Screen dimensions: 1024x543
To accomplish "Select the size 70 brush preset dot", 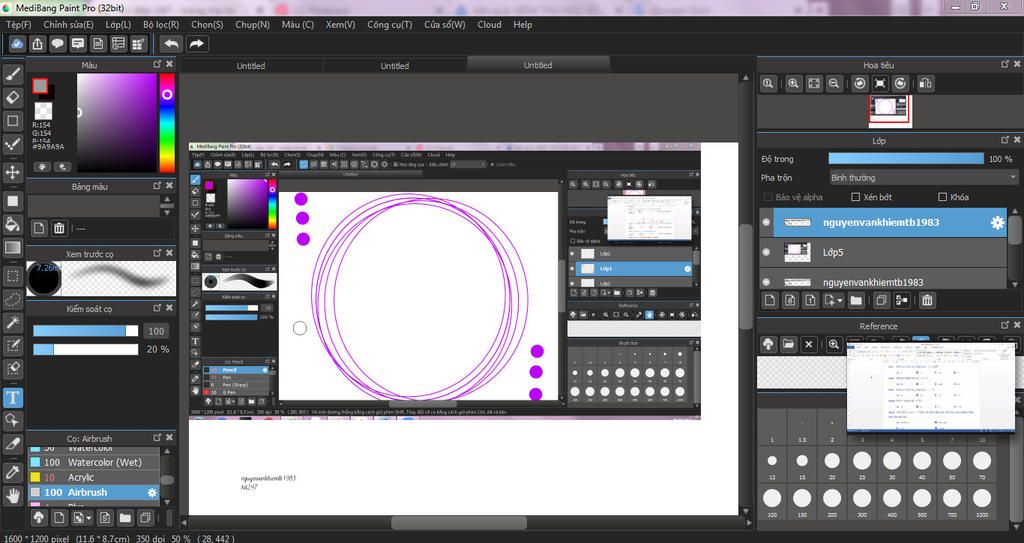I will point(982,461).
